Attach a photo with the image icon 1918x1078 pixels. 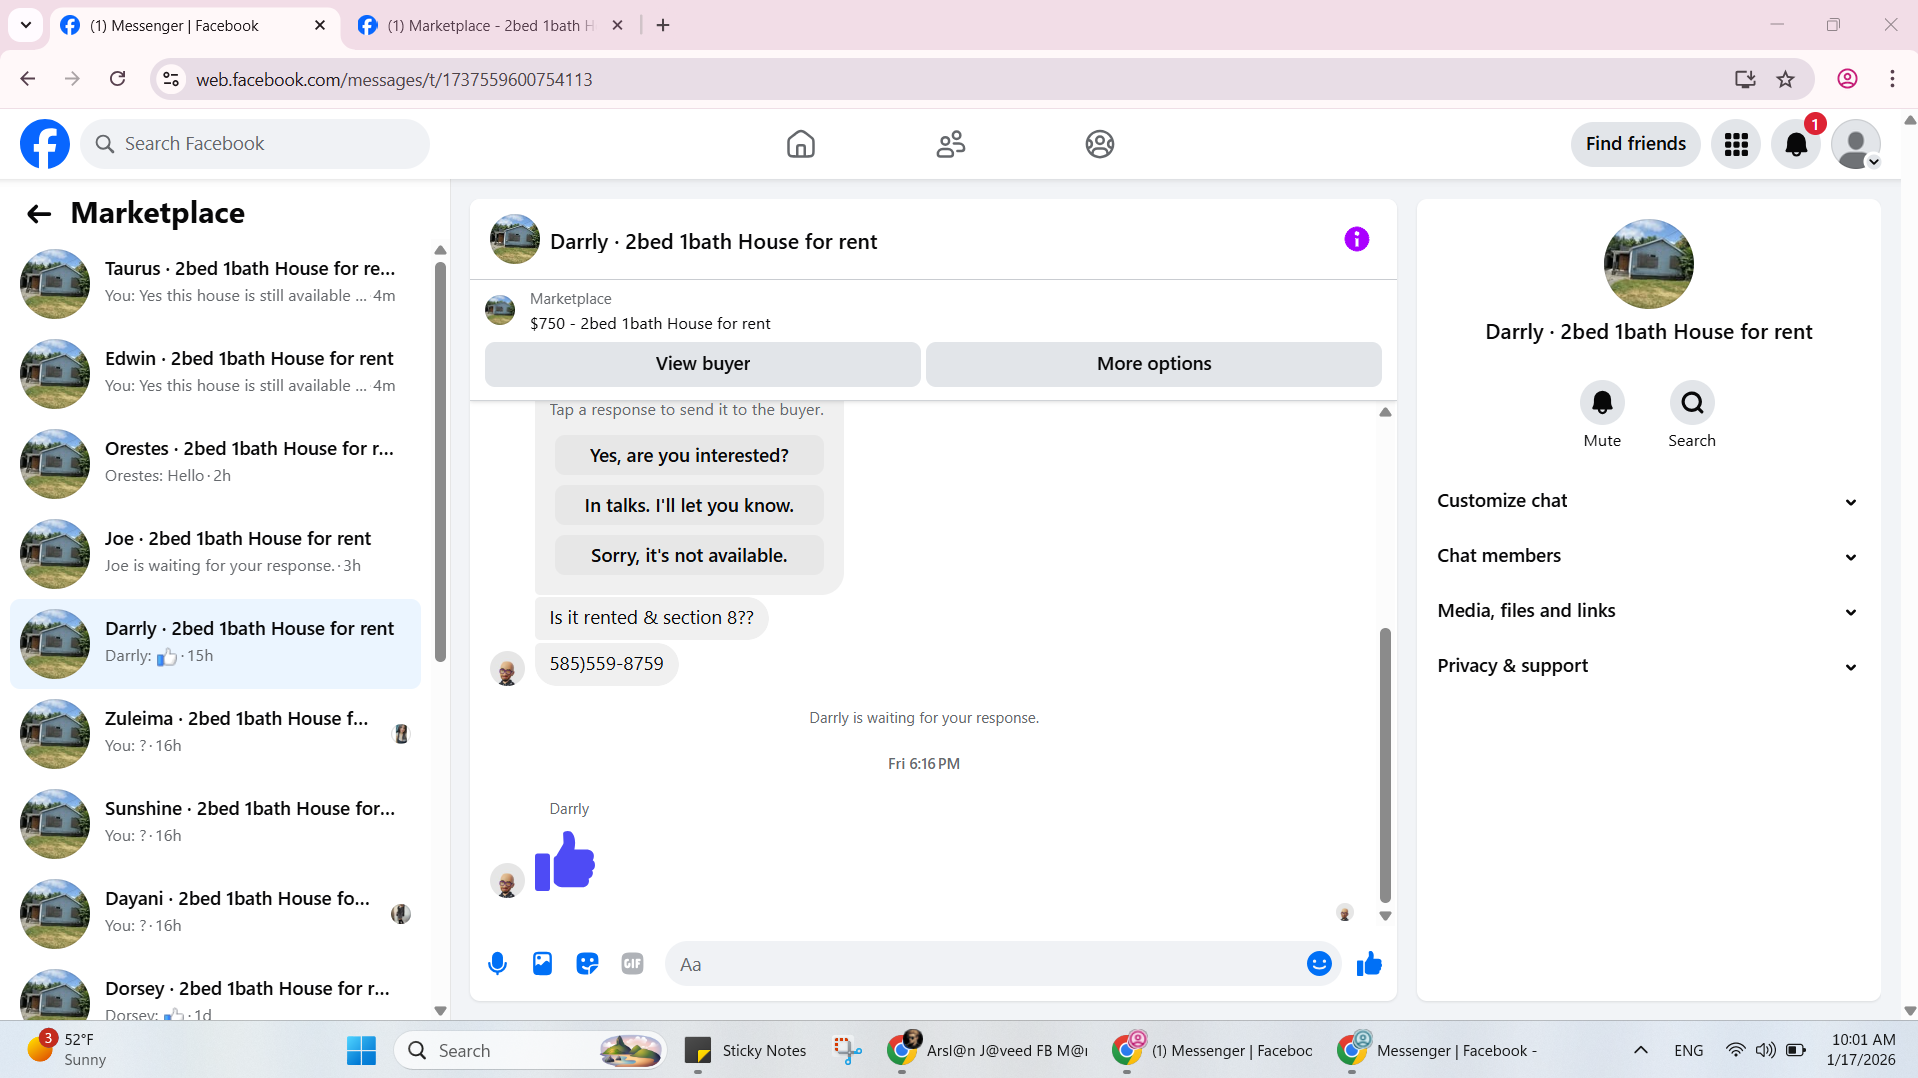[542, 964]
